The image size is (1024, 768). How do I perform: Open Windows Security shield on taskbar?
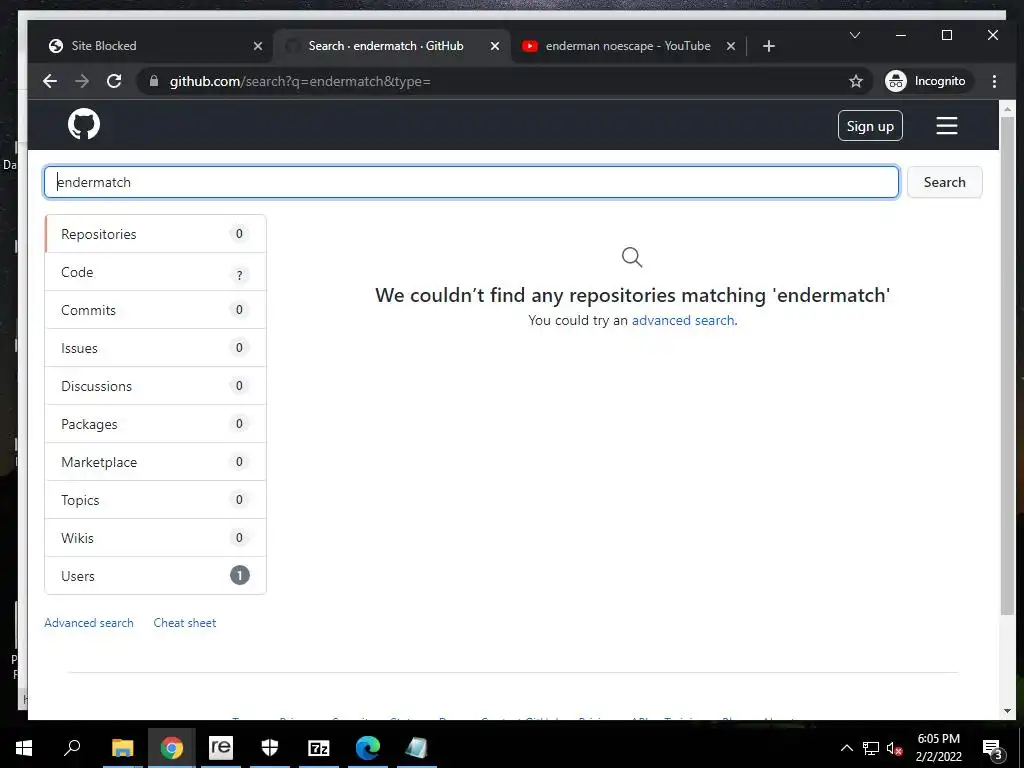click(x=270, y=748)
